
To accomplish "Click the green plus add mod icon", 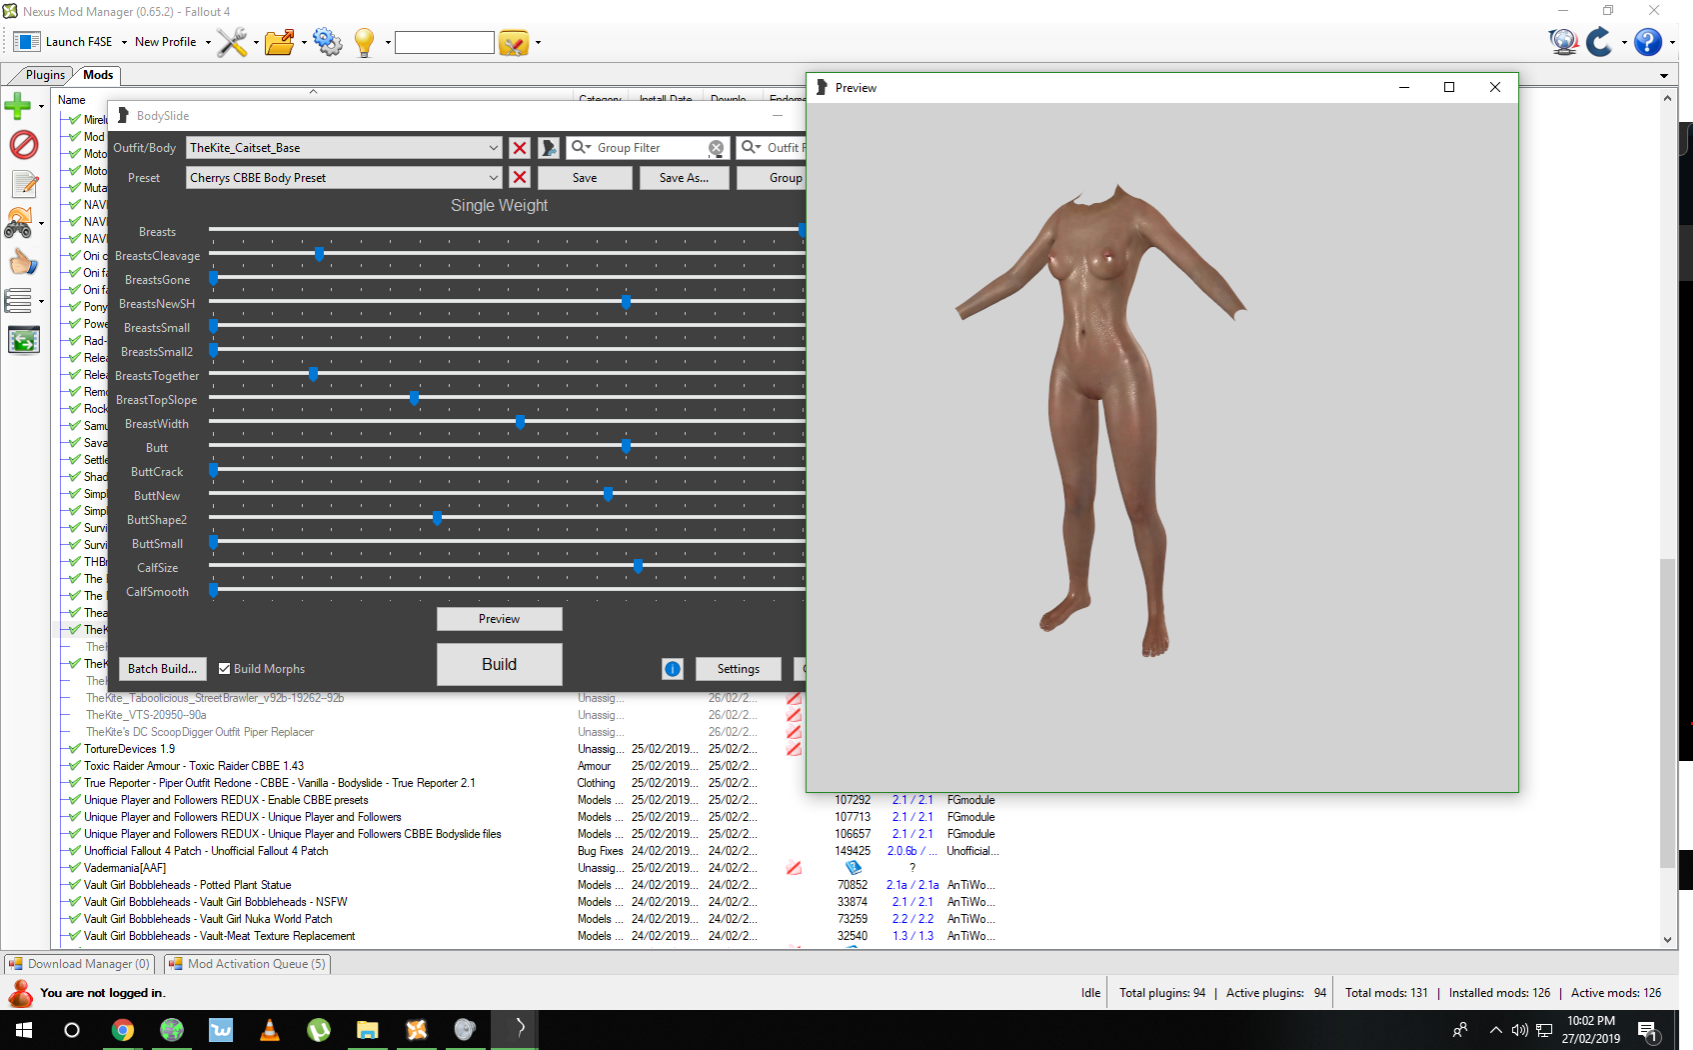I will [x=17, y=105].
